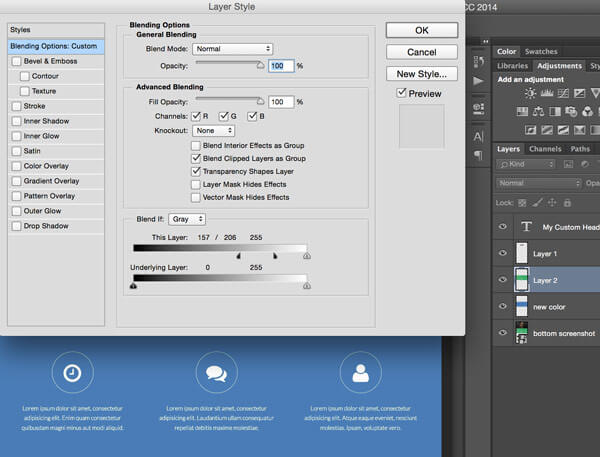
Task: Enable Inner Shadow checkbox
Action: (16, 121)
